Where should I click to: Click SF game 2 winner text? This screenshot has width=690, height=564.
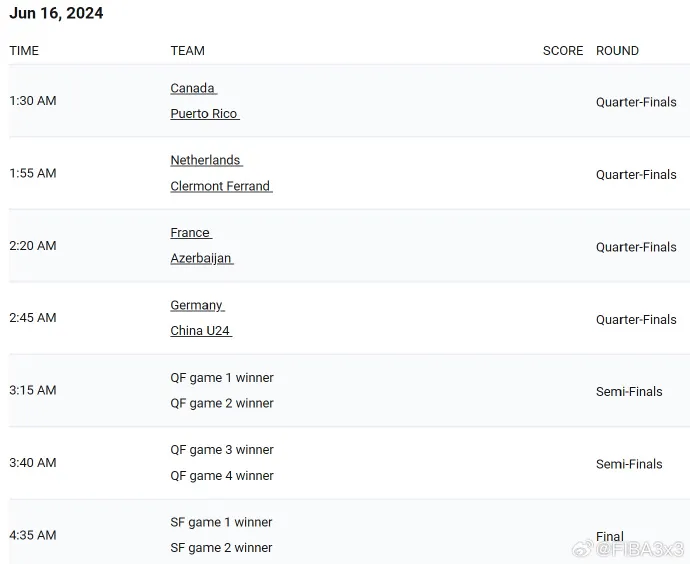pyautogui.click(x=221, y=548)
